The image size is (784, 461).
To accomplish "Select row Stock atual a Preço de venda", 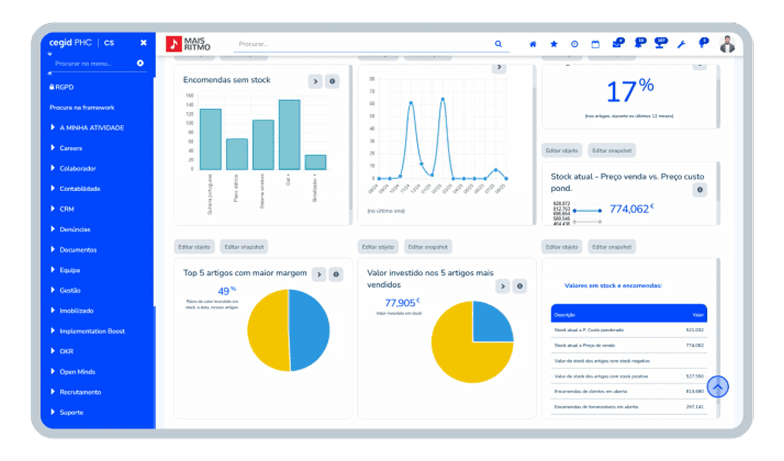I will [629, 346].
